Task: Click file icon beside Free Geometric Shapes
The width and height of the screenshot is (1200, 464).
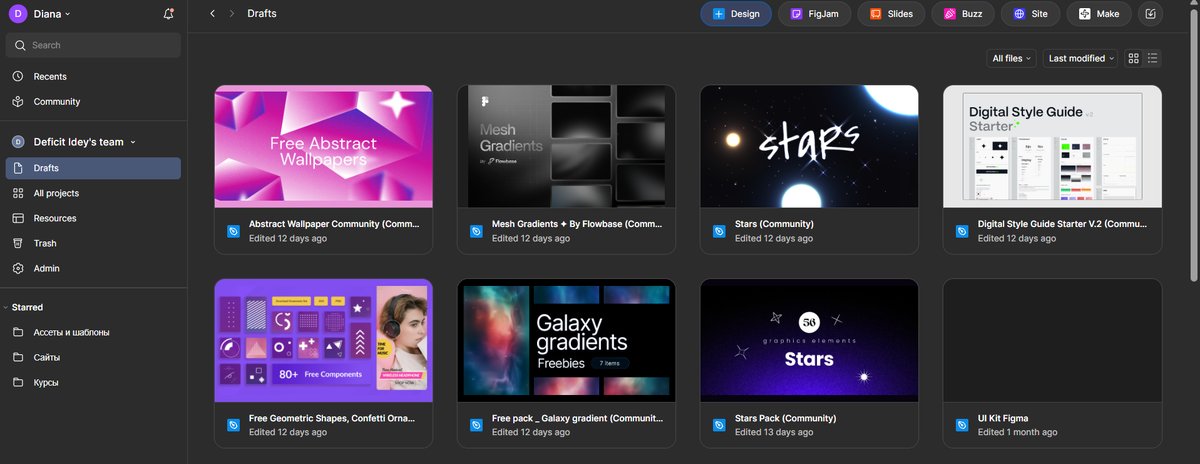Action: (x=233, y=425)
